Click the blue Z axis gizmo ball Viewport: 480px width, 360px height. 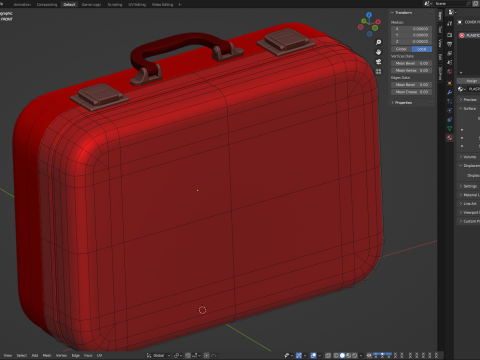click(x=369, y=15)
